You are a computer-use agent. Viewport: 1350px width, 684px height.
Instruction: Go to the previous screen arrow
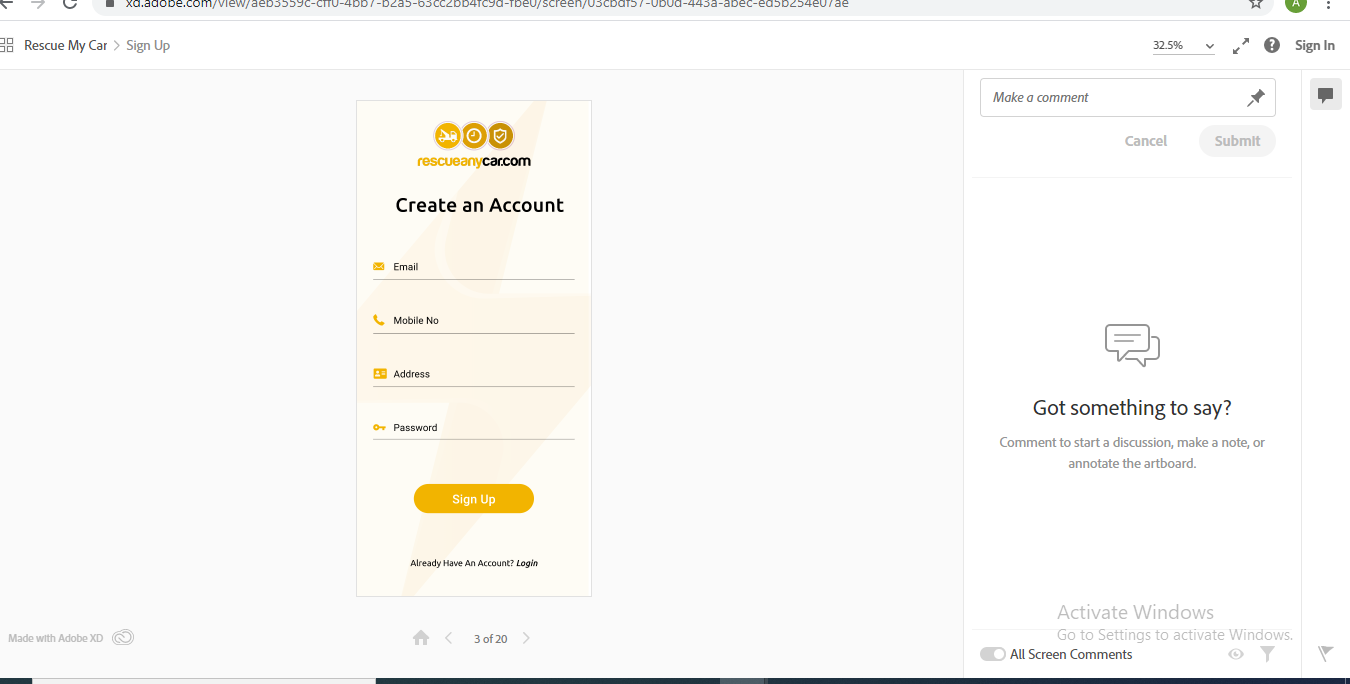coord(449,638)
